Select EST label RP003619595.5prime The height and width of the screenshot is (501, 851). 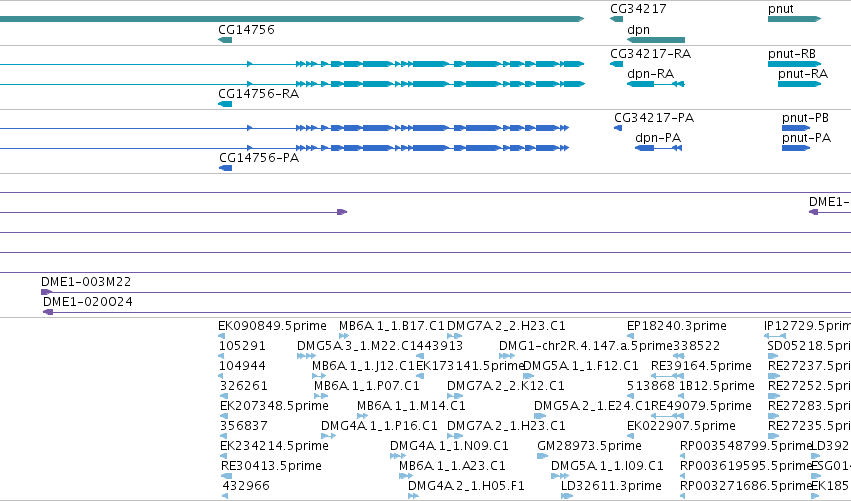pos(746,466)
